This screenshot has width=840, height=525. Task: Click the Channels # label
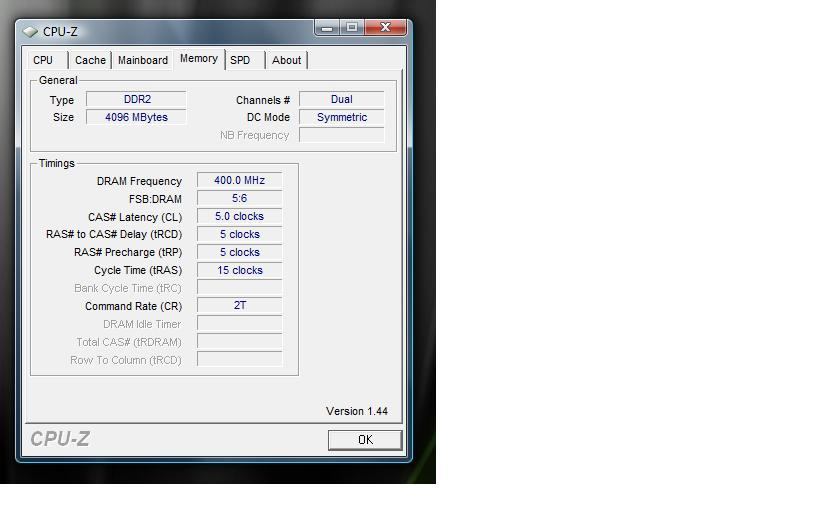pyautogui.click(x=263, y=100)
